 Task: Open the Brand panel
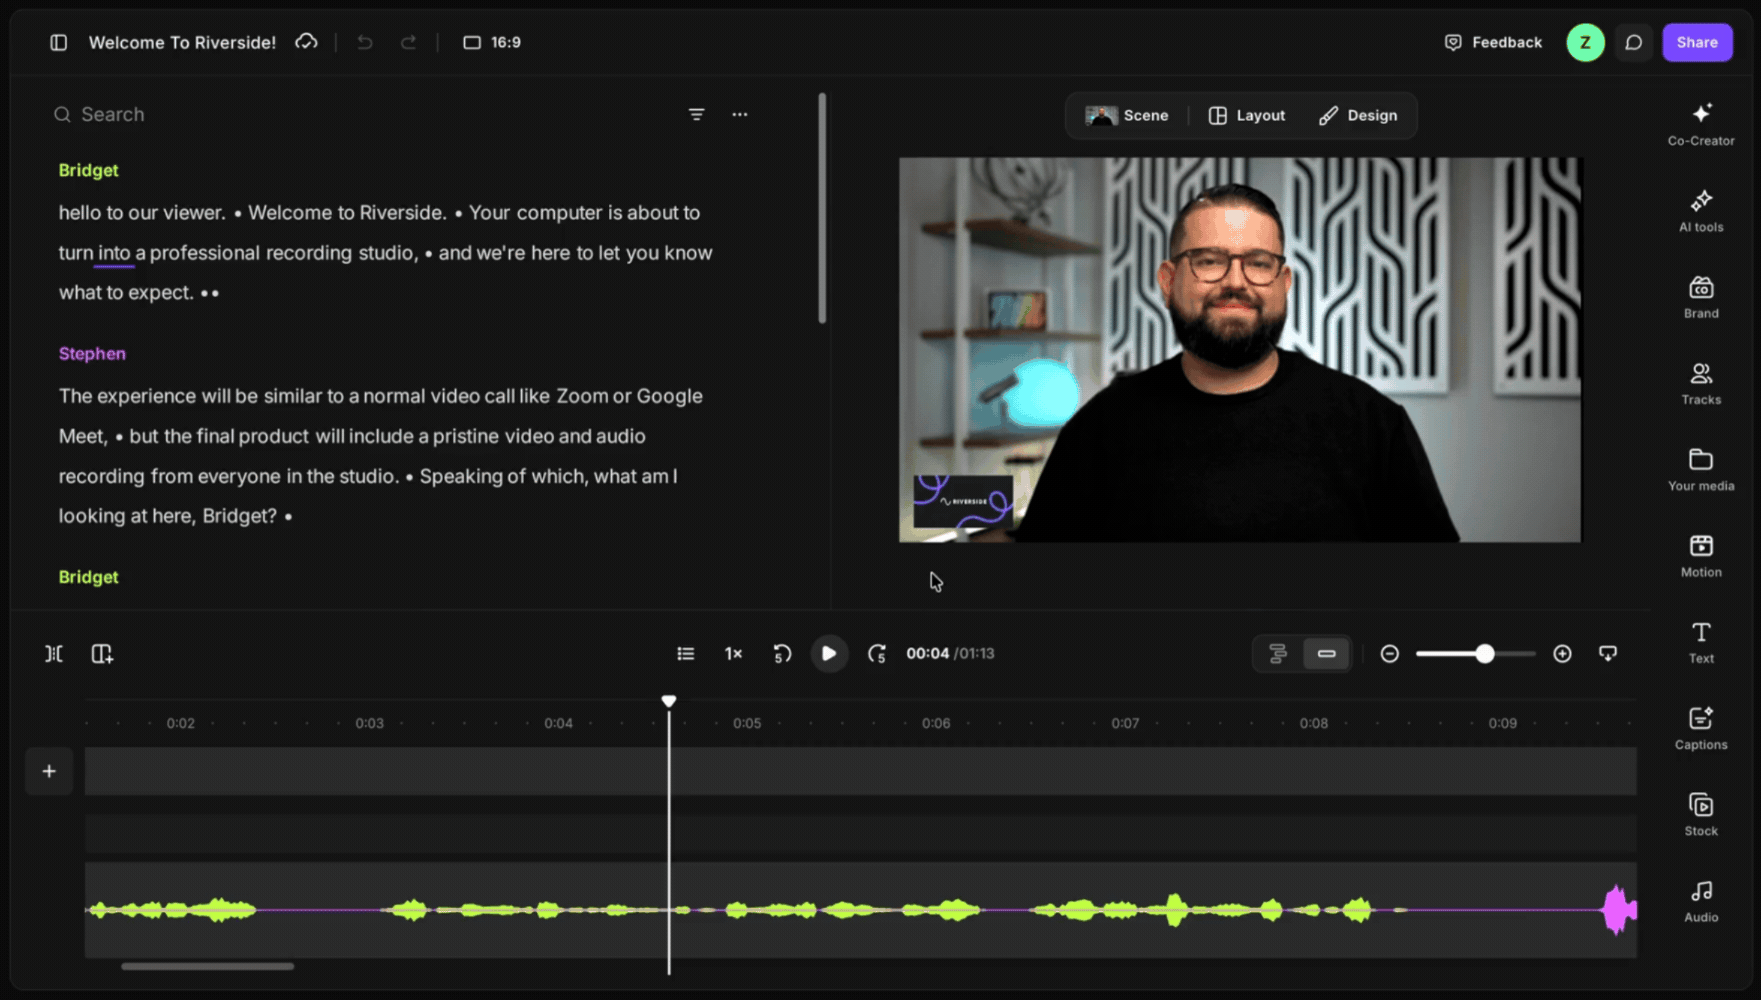coord(1701,297)
